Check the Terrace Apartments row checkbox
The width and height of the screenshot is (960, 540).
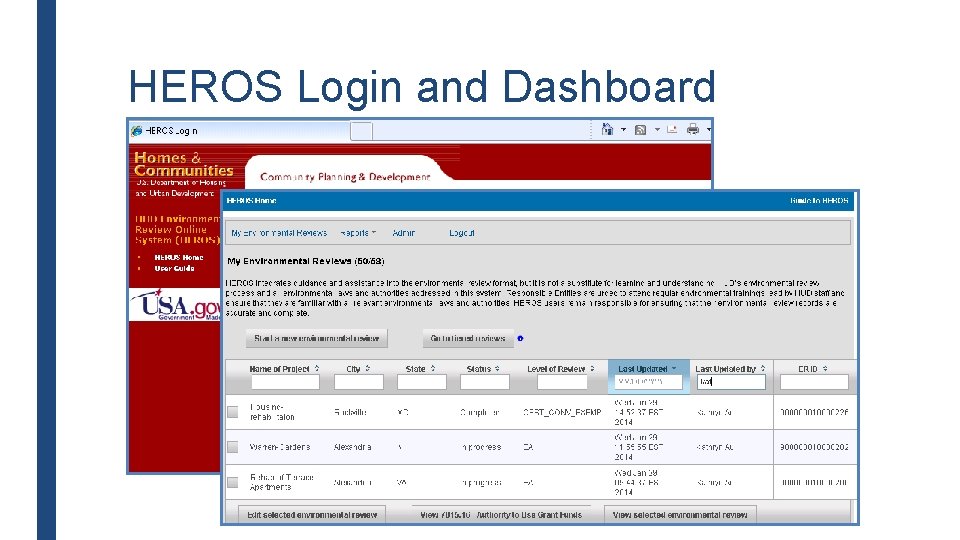click(x=233, y=482)
